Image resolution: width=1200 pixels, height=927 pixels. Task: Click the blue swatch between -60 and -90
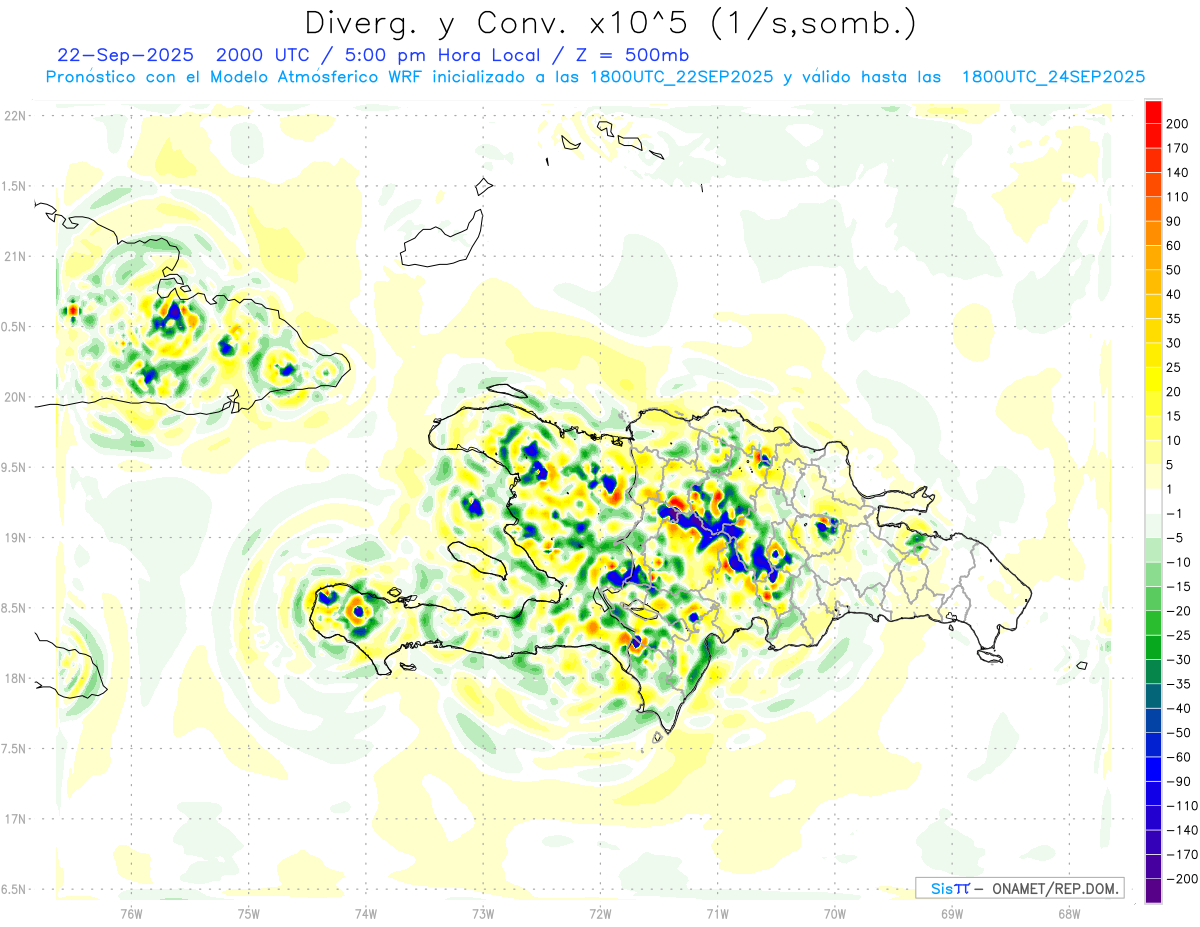coord(1153,768)
